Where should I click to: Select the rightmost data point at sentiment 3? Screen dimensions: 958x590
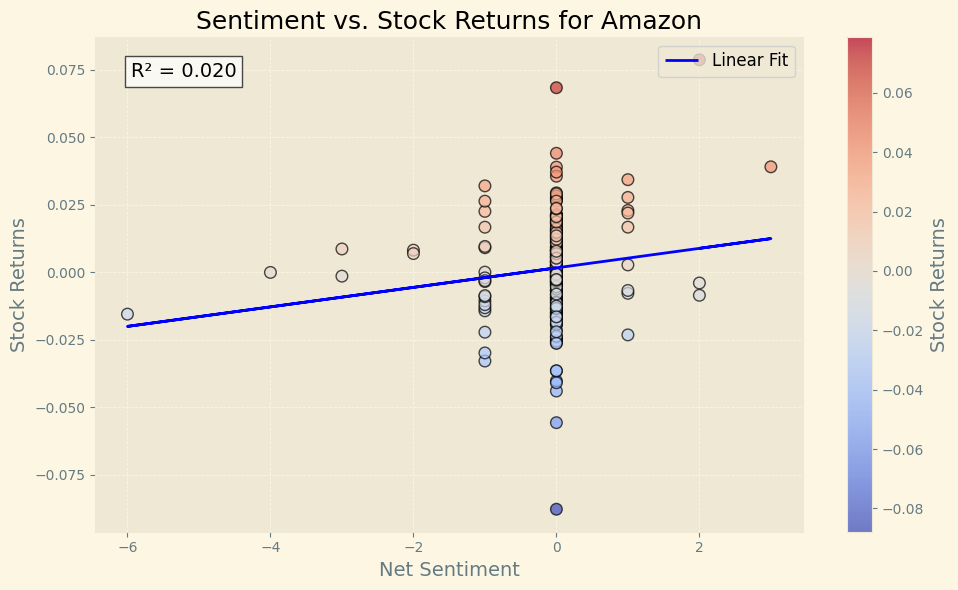[x=770, y=167]
